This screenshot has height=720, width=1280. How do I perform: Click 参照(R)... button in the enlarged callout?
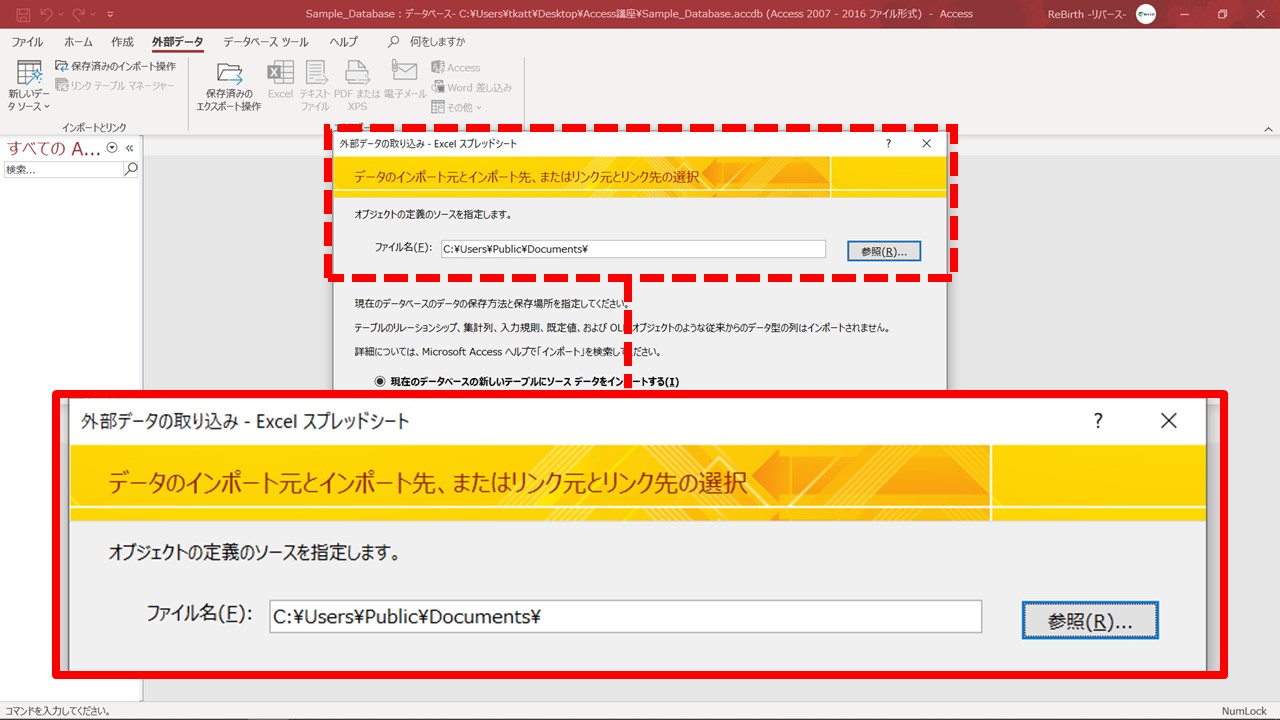point(1089,620)
